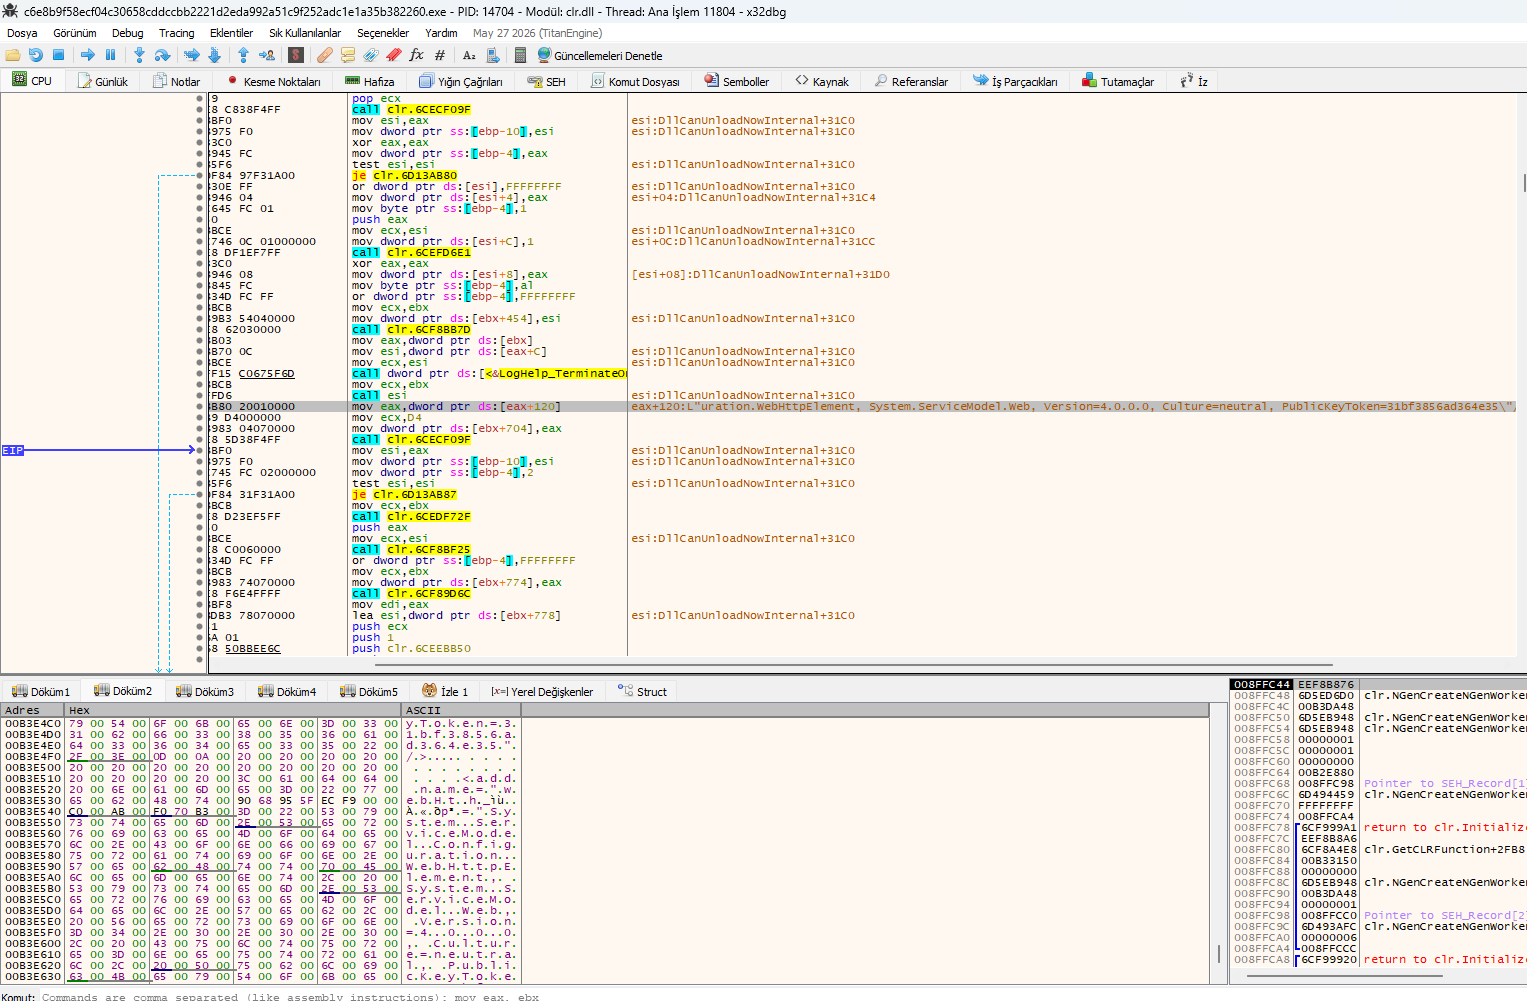Click the Execute Till Return icon
1527x1001 pixels.
(243, 55)
